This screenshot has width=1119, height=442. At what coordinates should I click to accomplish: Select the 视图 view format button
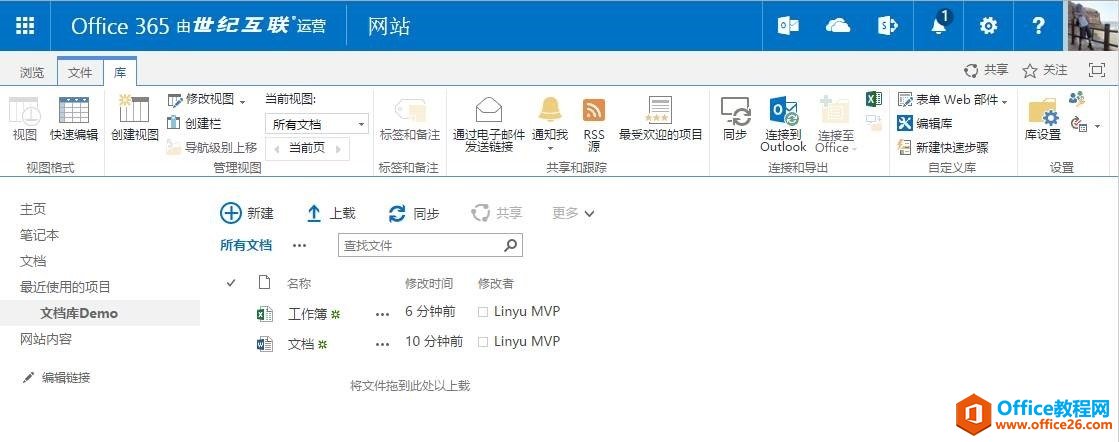coord(25,119)
